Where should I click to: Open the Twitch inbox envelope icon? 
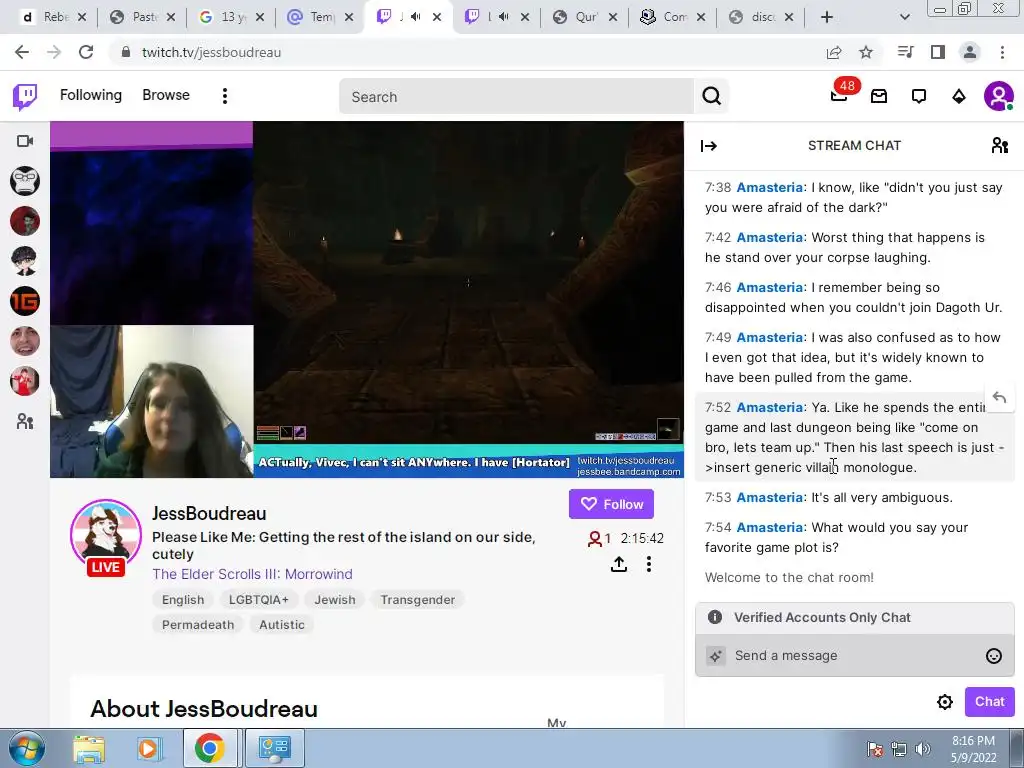[879, 97]
